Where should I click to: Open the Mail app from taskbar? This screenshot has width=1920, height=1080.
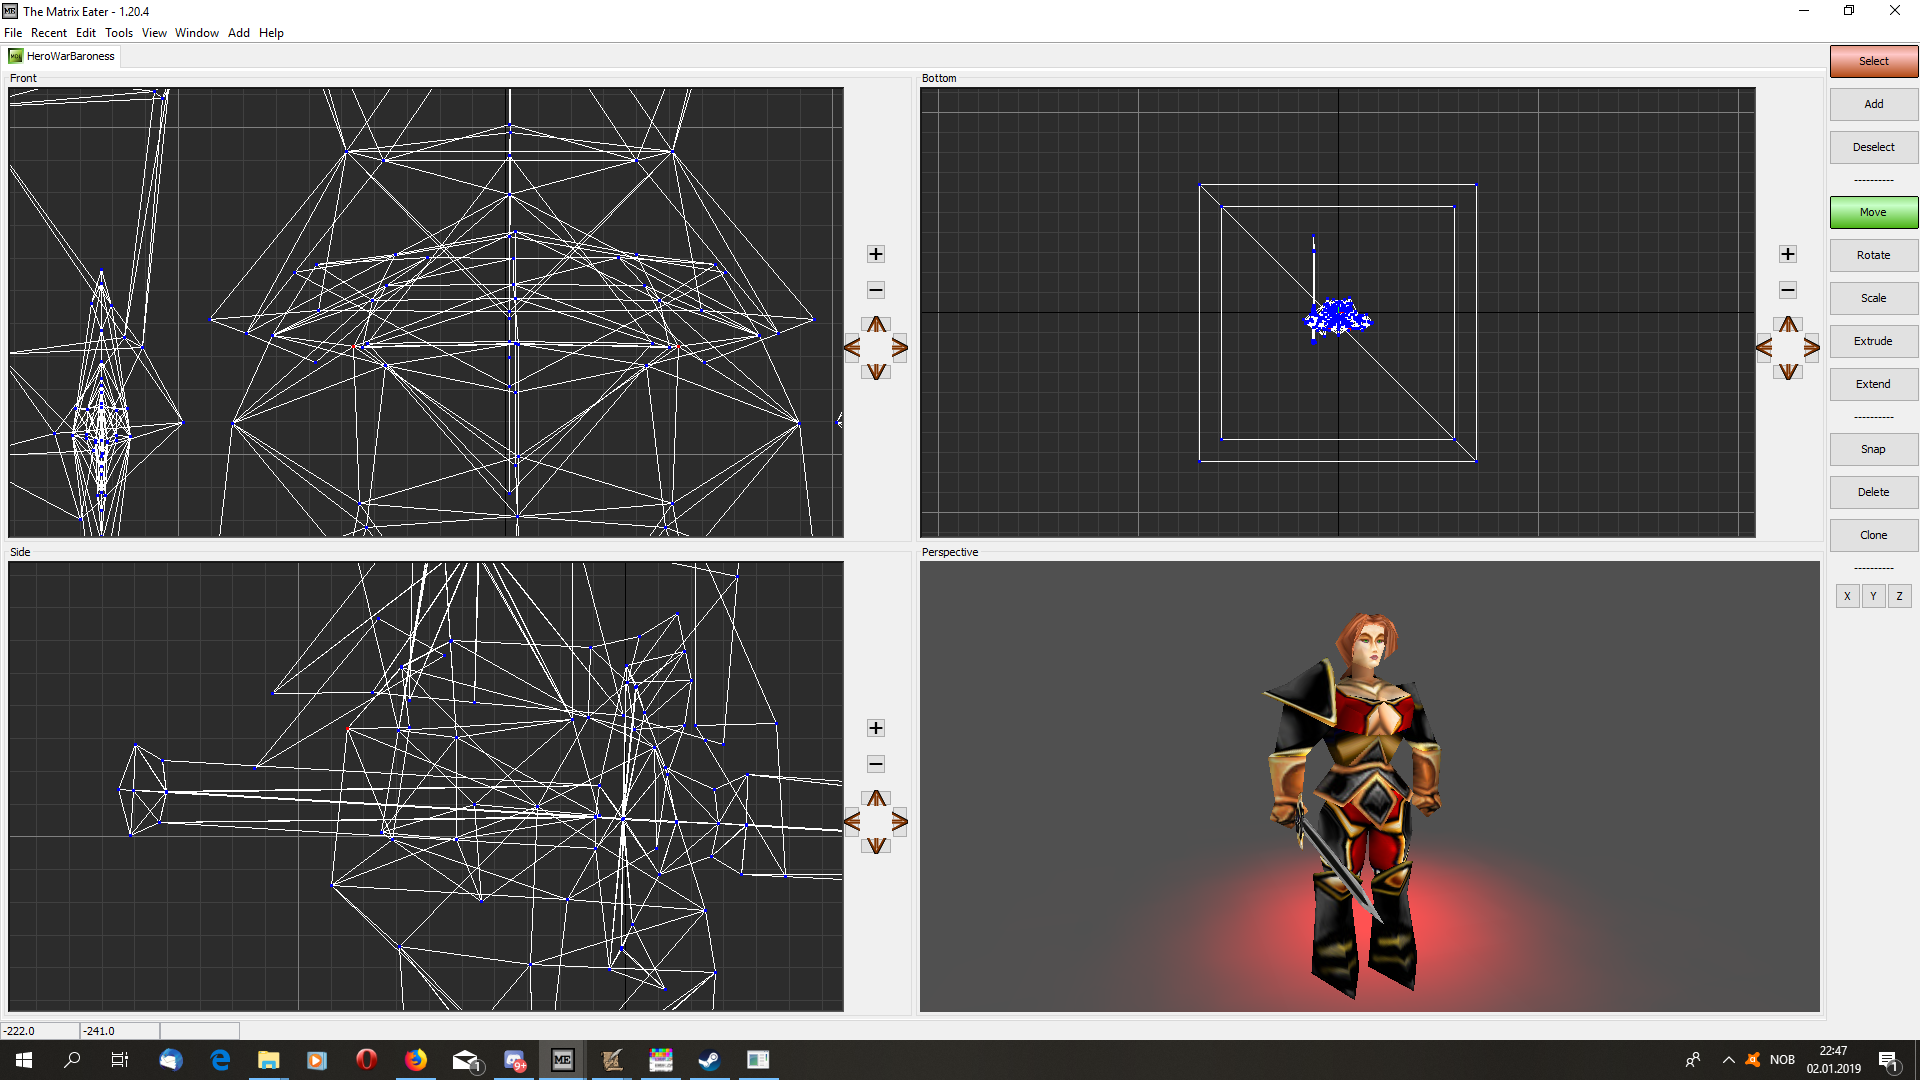tap(466, 1060)
